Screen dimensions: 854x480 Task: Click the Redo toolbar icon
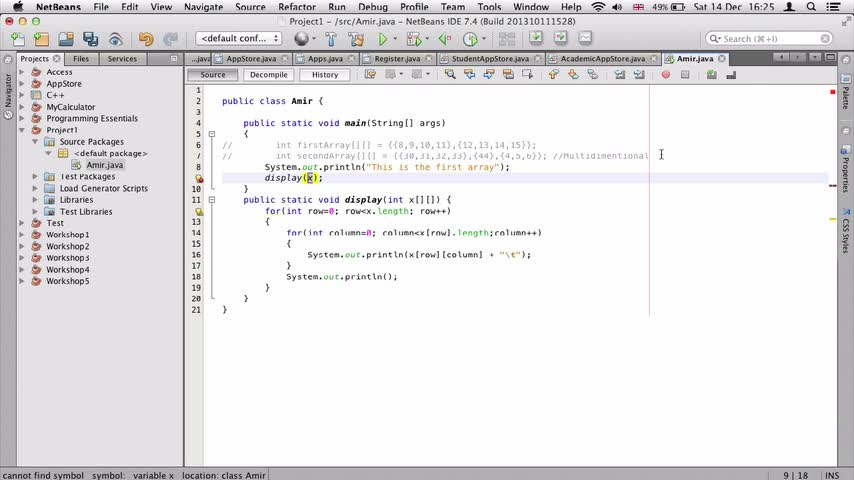point(170,39)
